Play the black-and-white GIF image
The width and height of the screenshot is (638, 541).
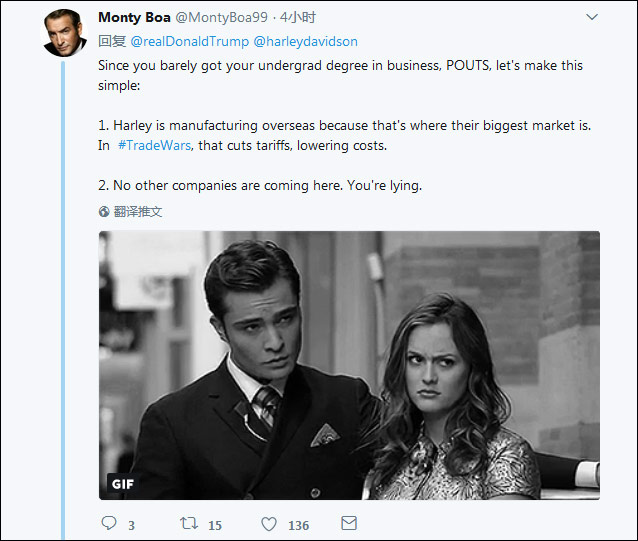click(349, 364)
